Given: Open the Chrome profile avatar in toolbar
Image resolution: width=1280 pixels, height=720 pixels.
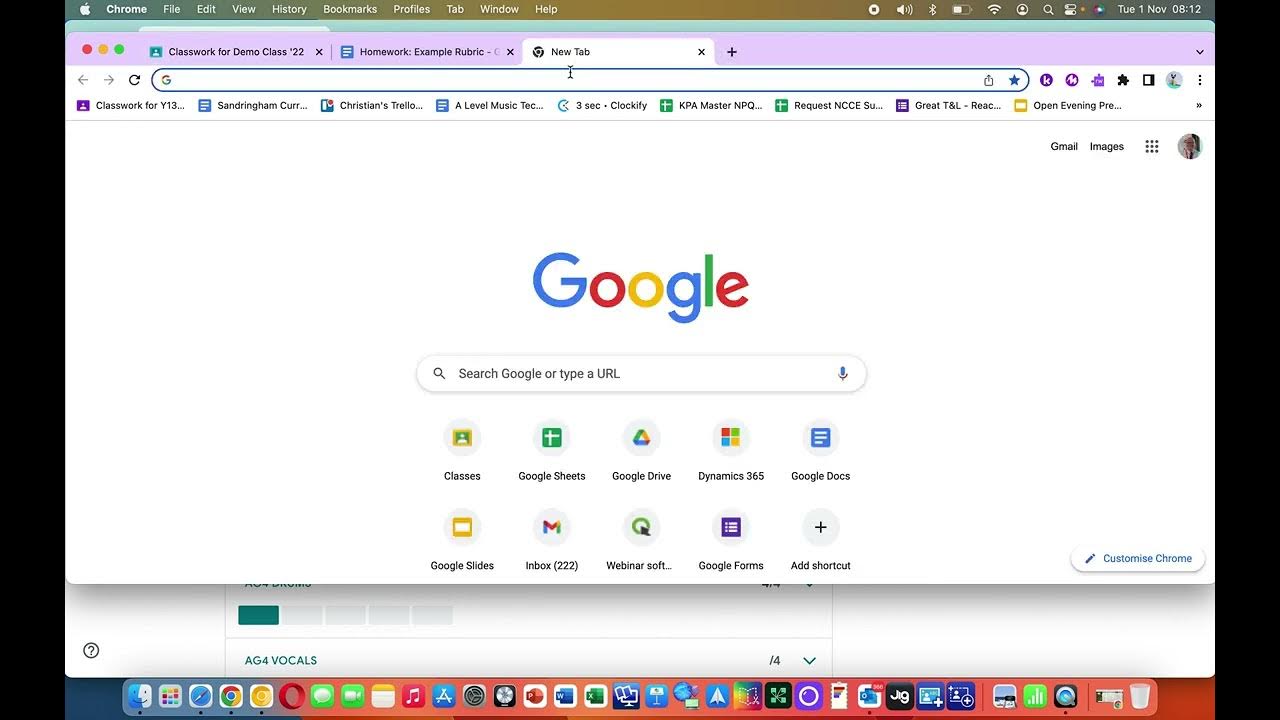Looking at the screenshot, I should point(1175,80).
